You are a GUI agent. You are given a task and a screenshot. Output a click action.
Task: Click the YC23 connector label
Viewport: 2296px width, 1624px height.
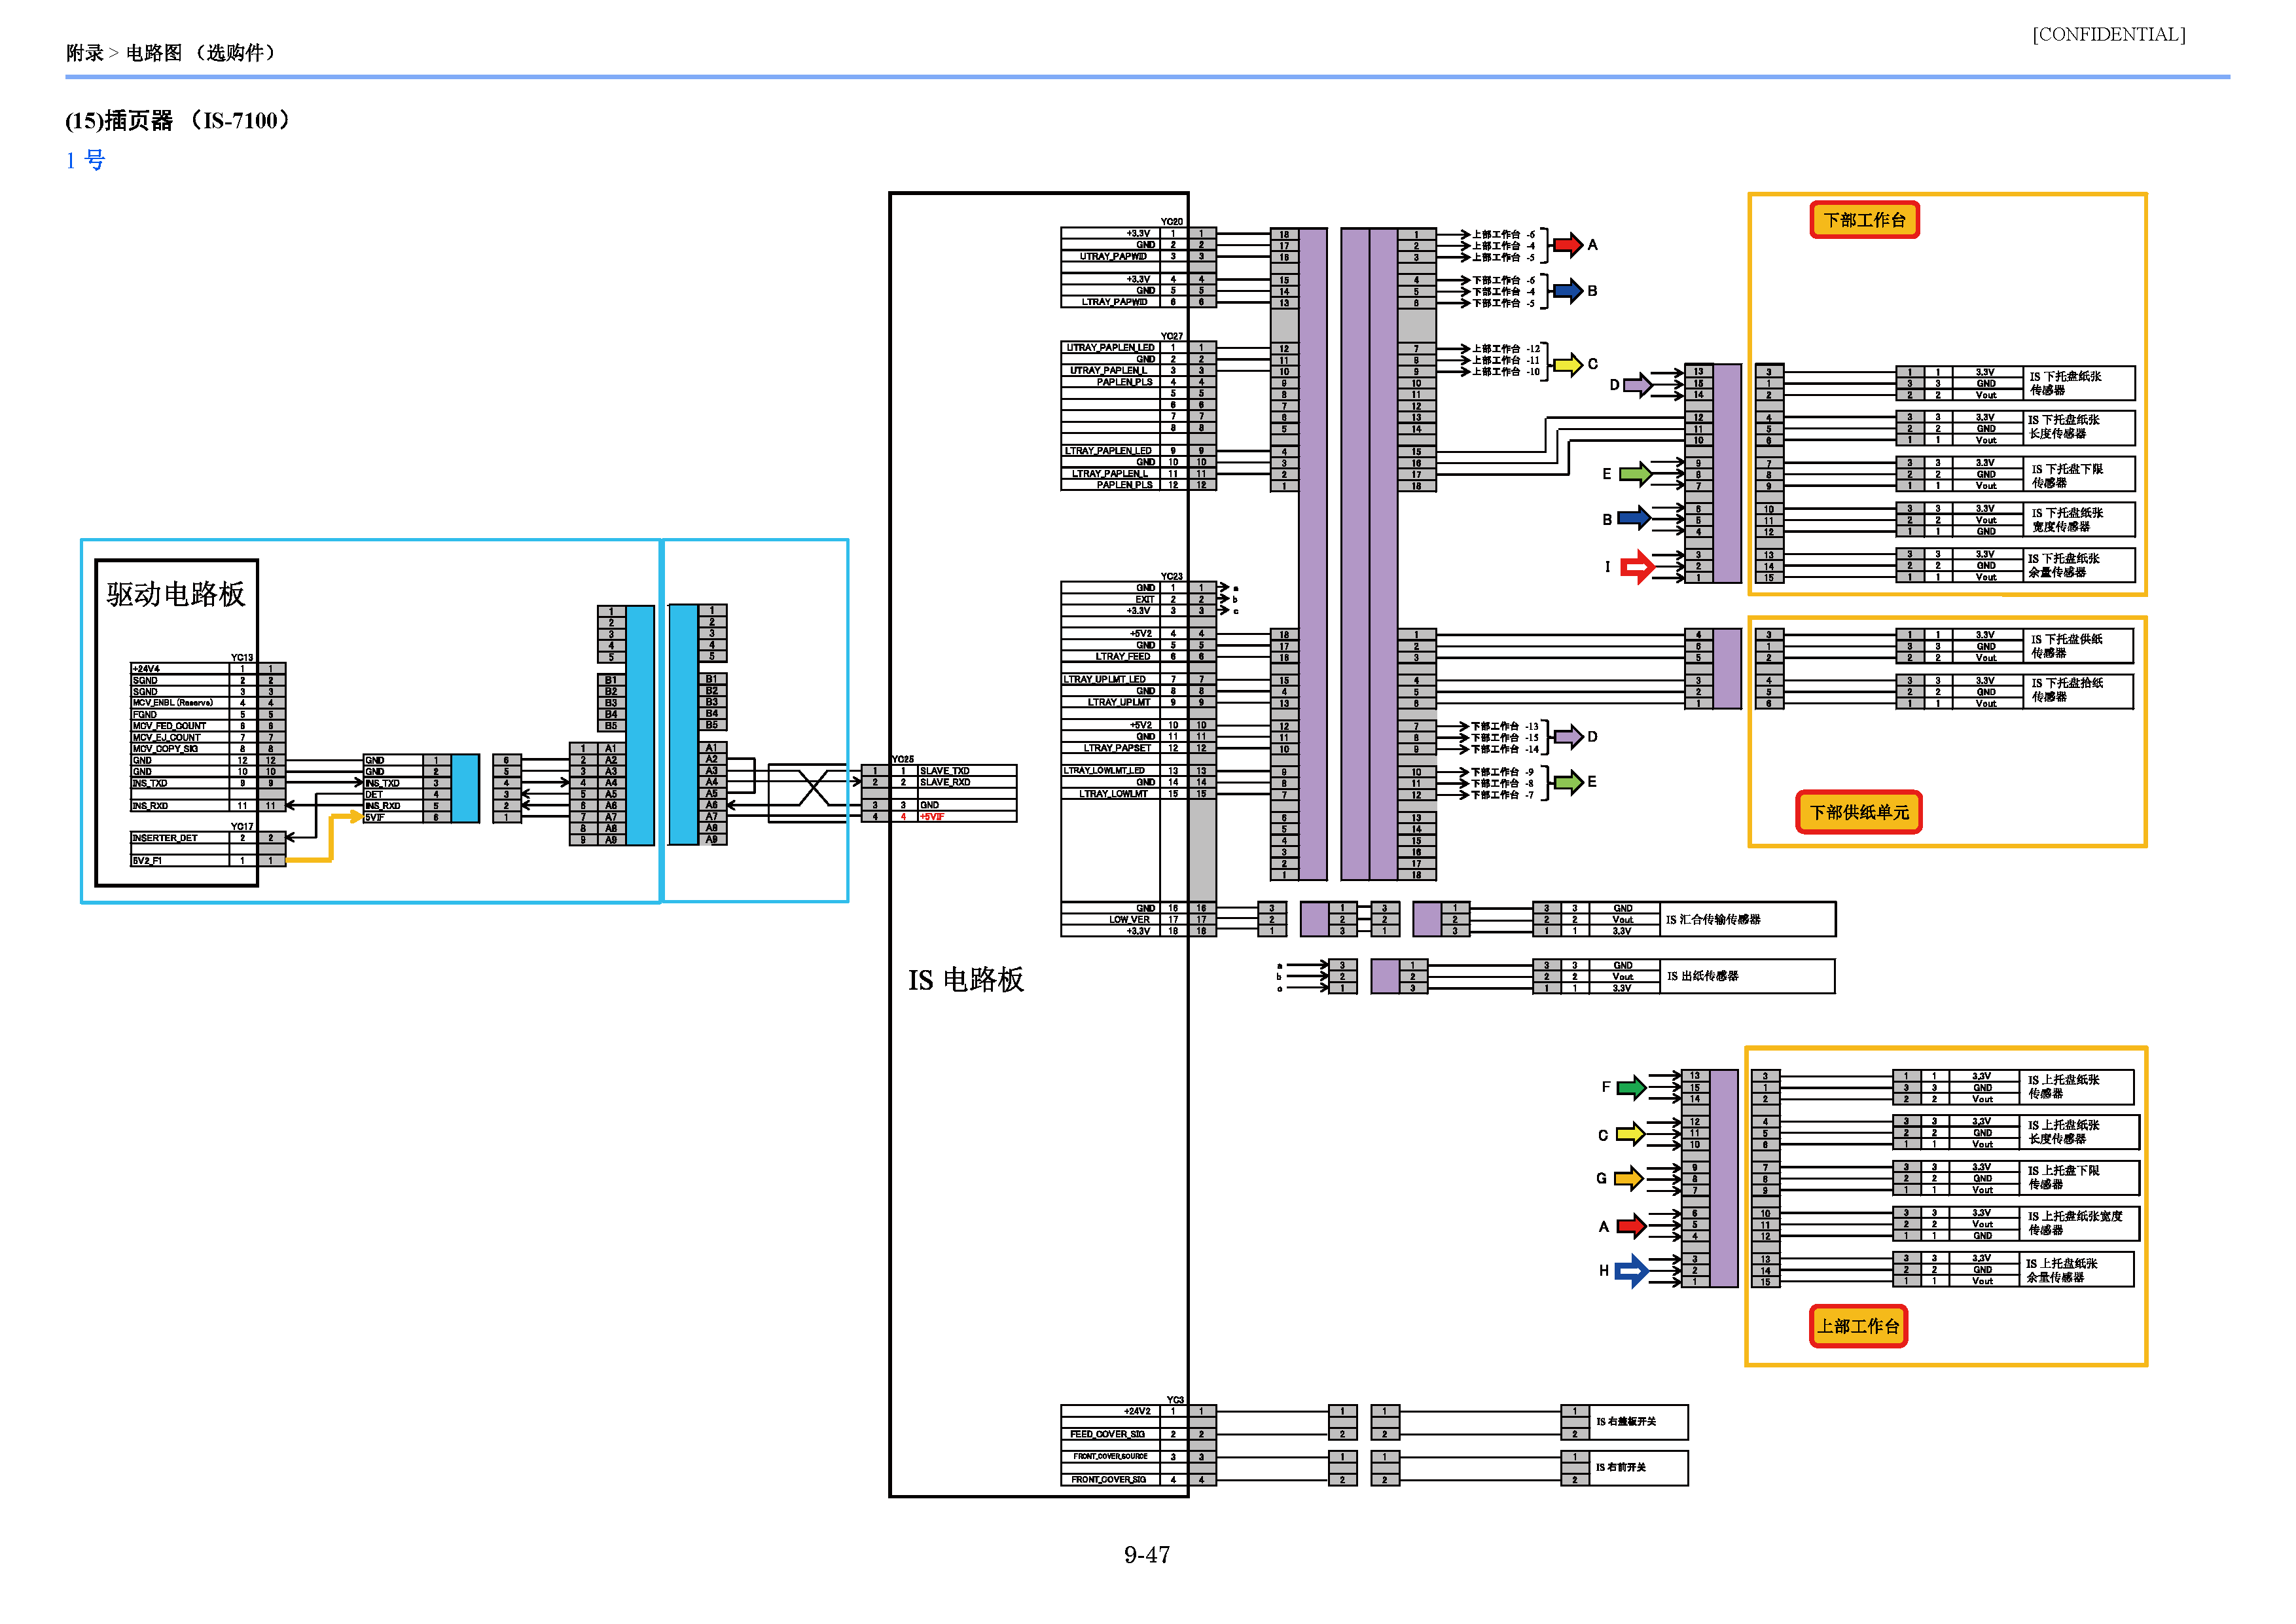pyautogui.click(x=1172, y=577)
